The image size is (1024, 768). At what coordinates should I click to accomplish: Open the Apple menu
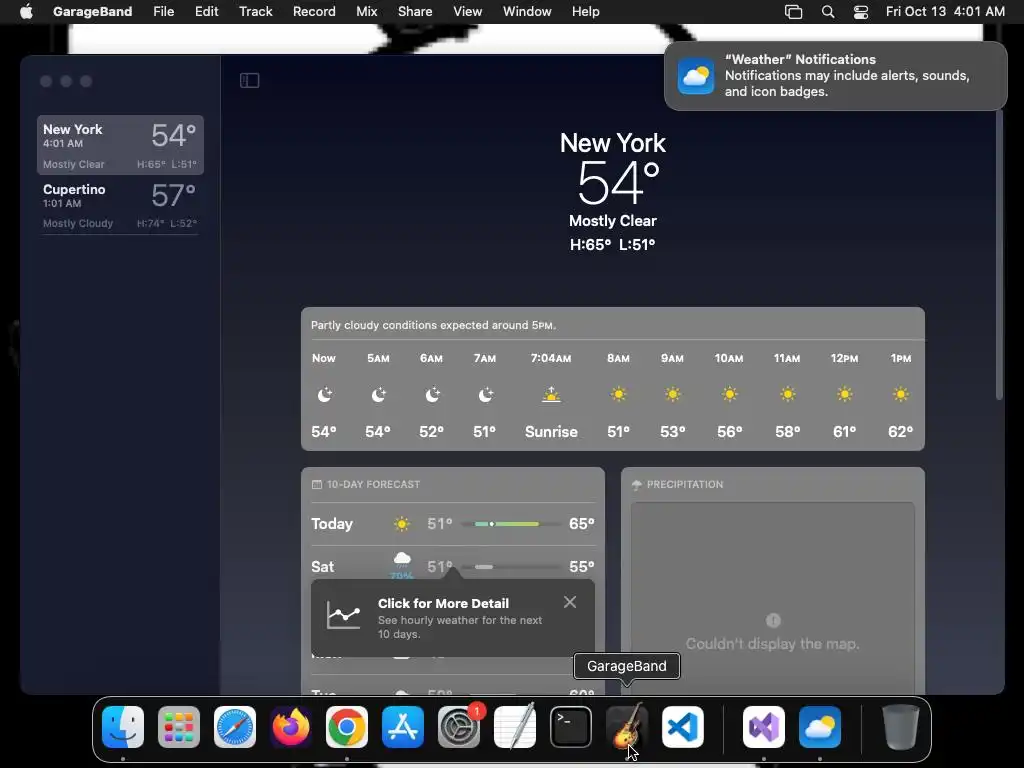point(26,11)
